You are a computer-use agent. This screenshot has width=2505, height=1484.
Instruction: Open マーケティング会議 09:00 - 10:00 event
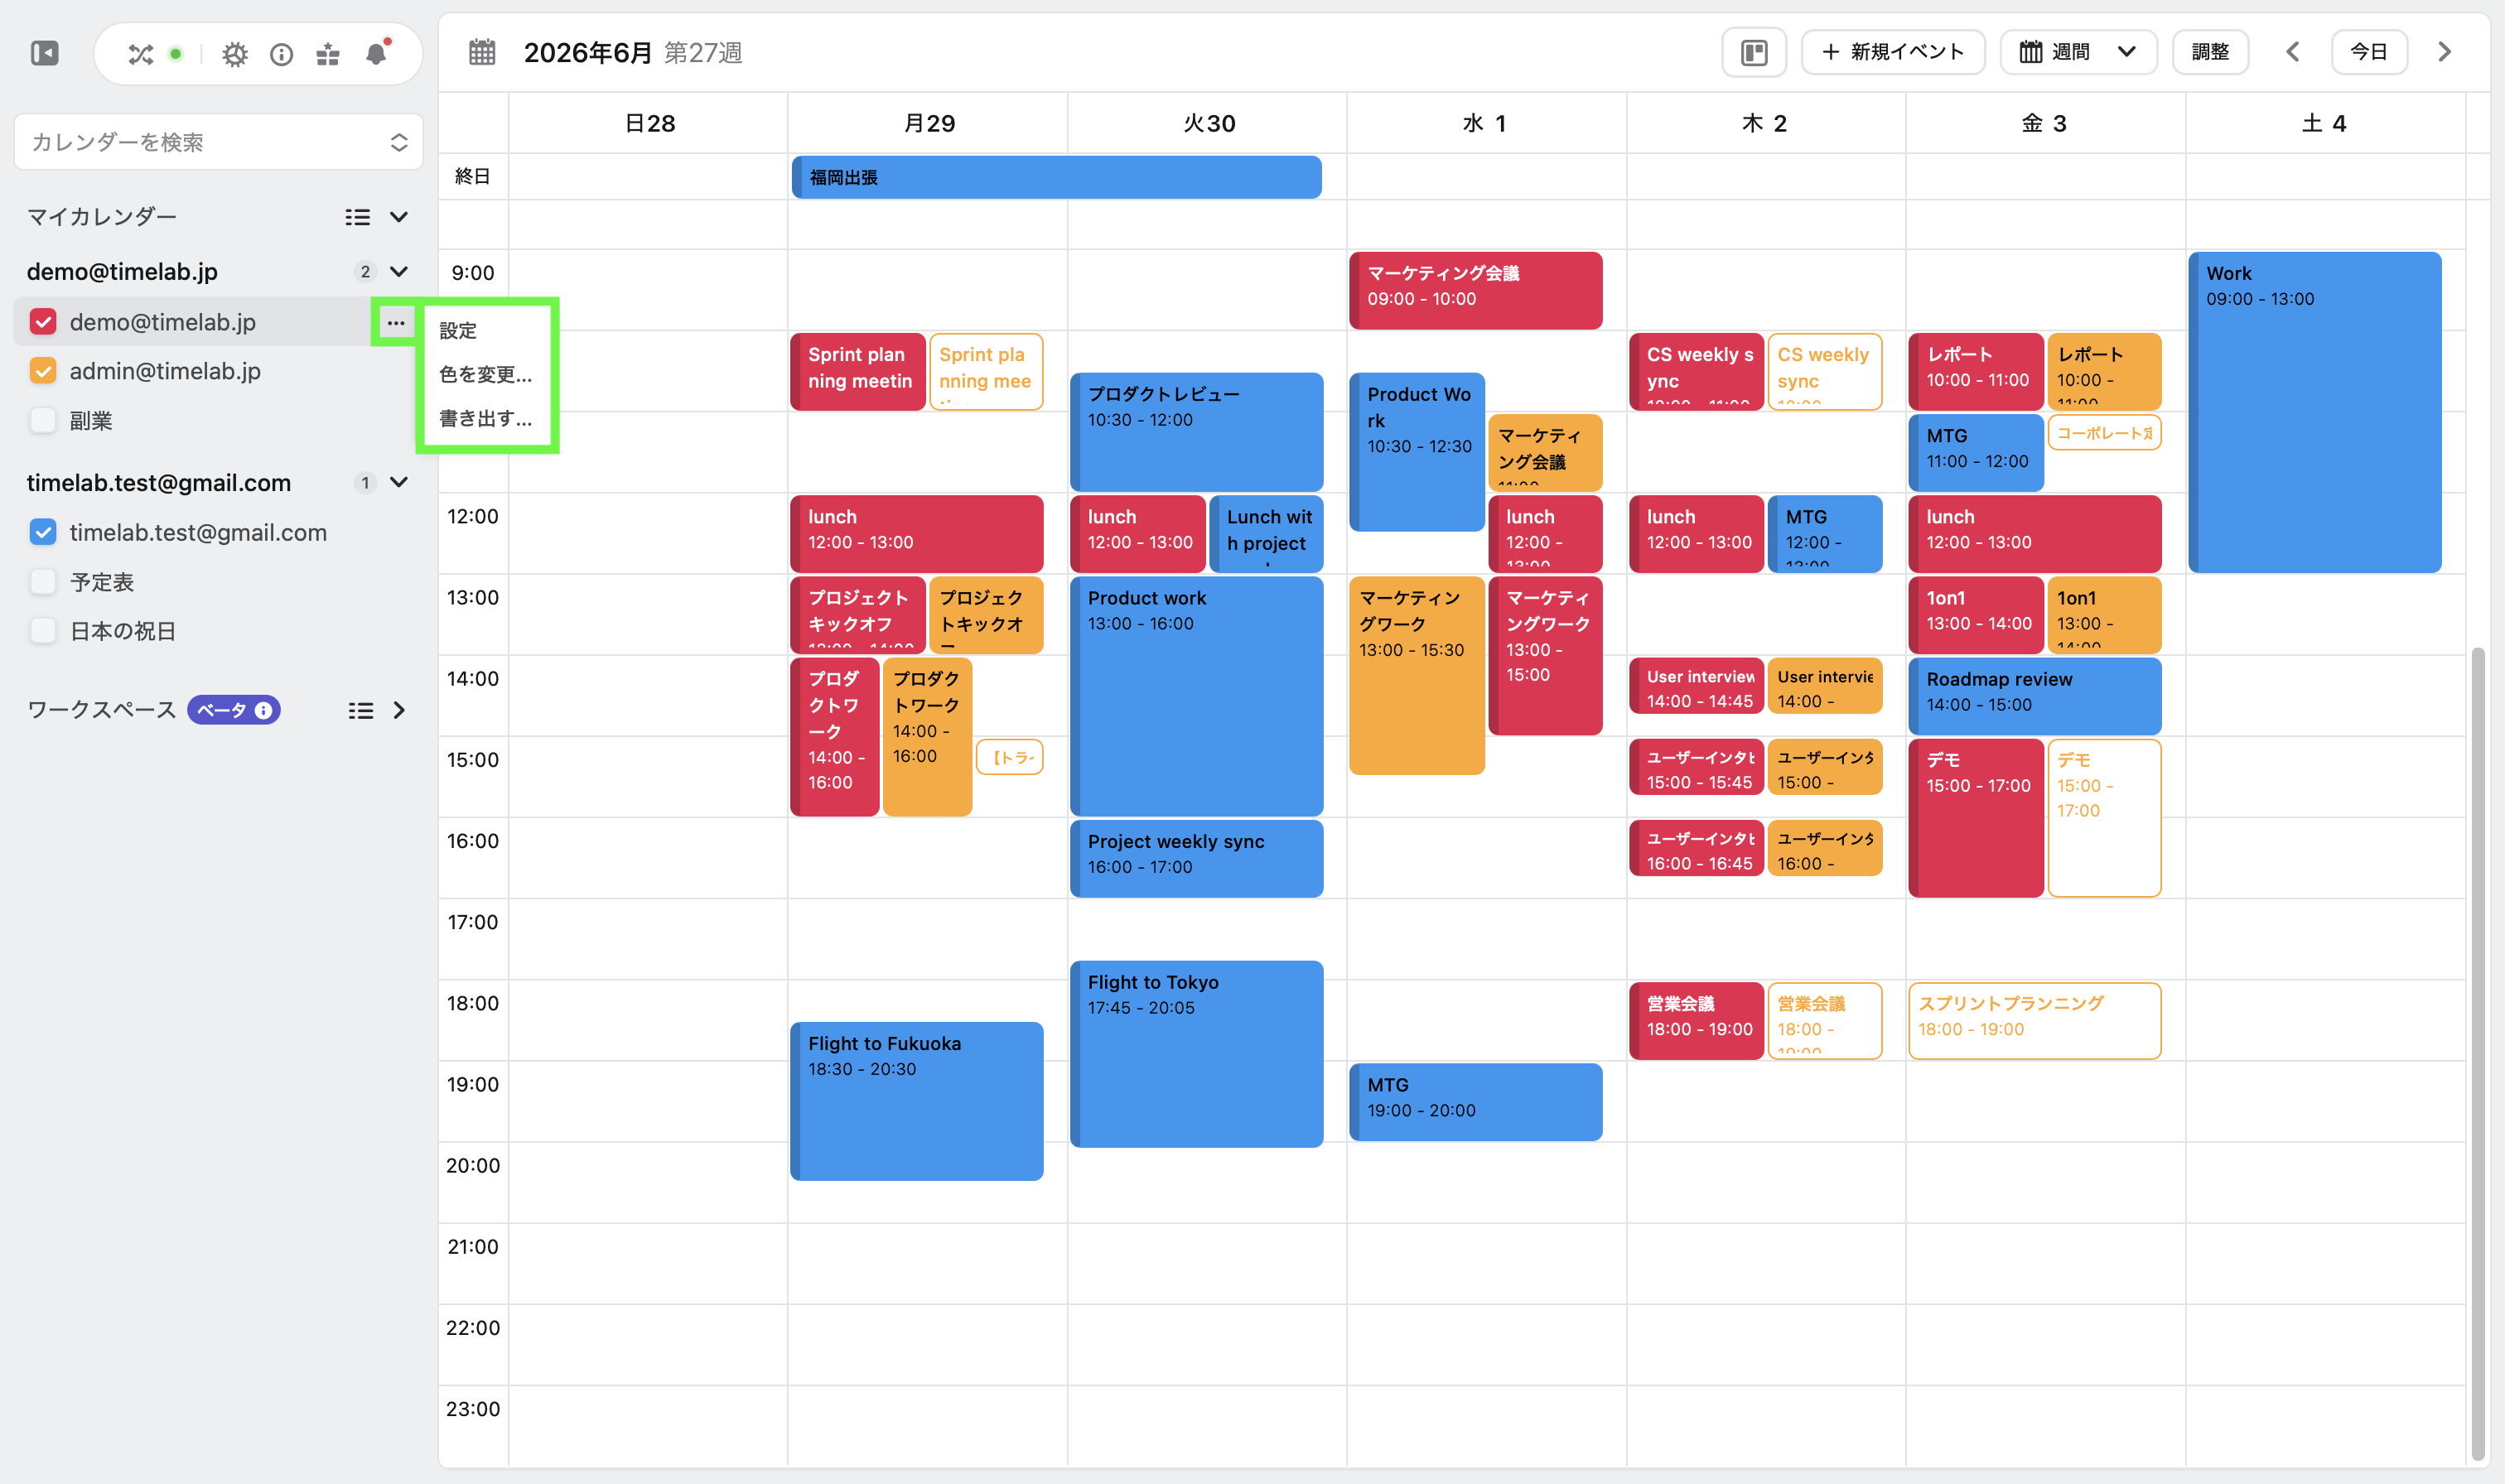(1475, 290)
